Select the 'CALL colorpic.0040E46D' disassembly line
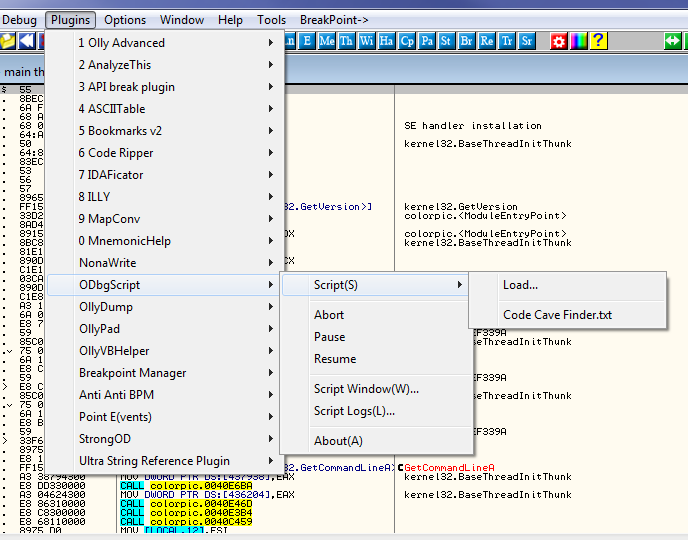 [186, 504]
